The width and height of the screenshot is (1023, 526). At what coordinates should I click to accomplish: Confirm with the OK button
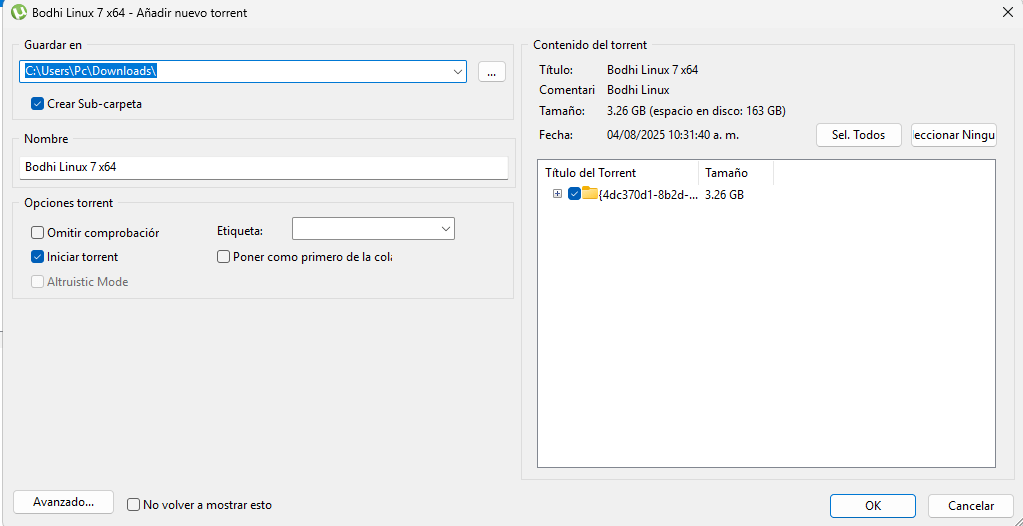[872, 506]
